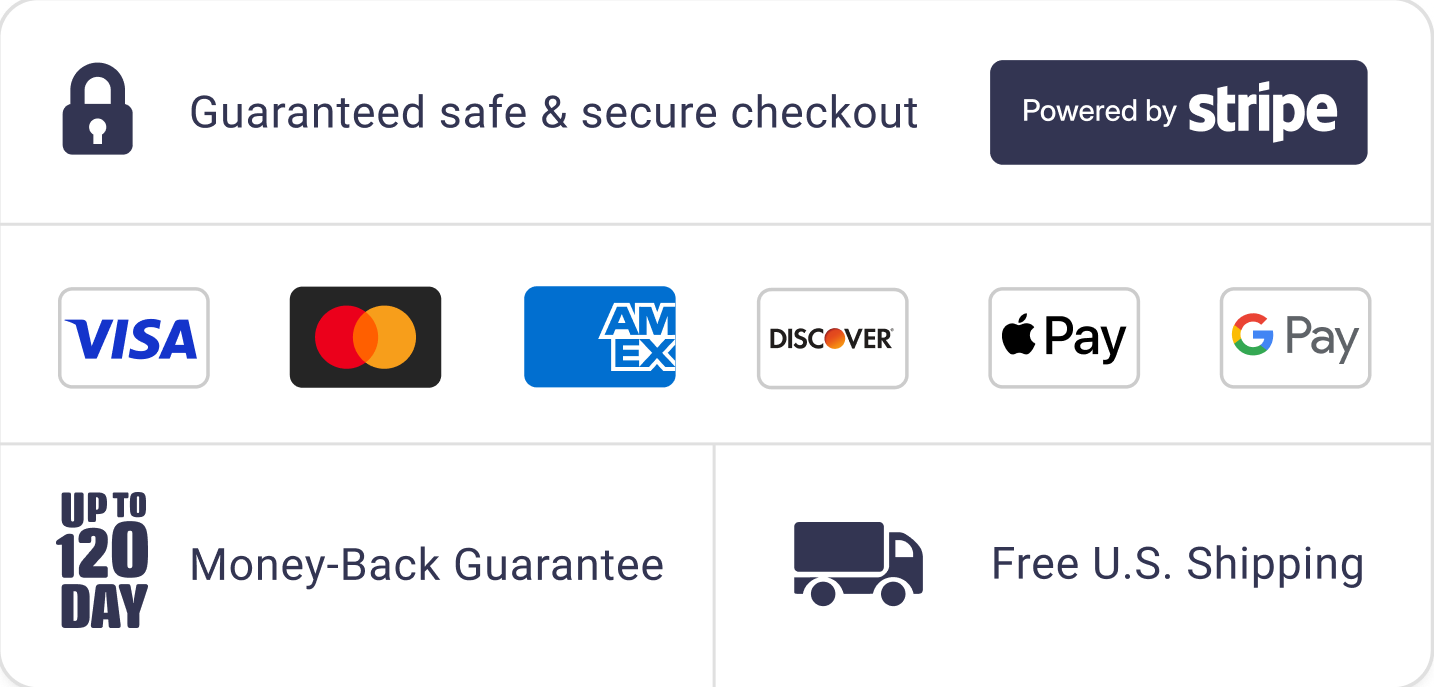
Task: Click the Powered by Stripe badge
Action: (1178, 112)
